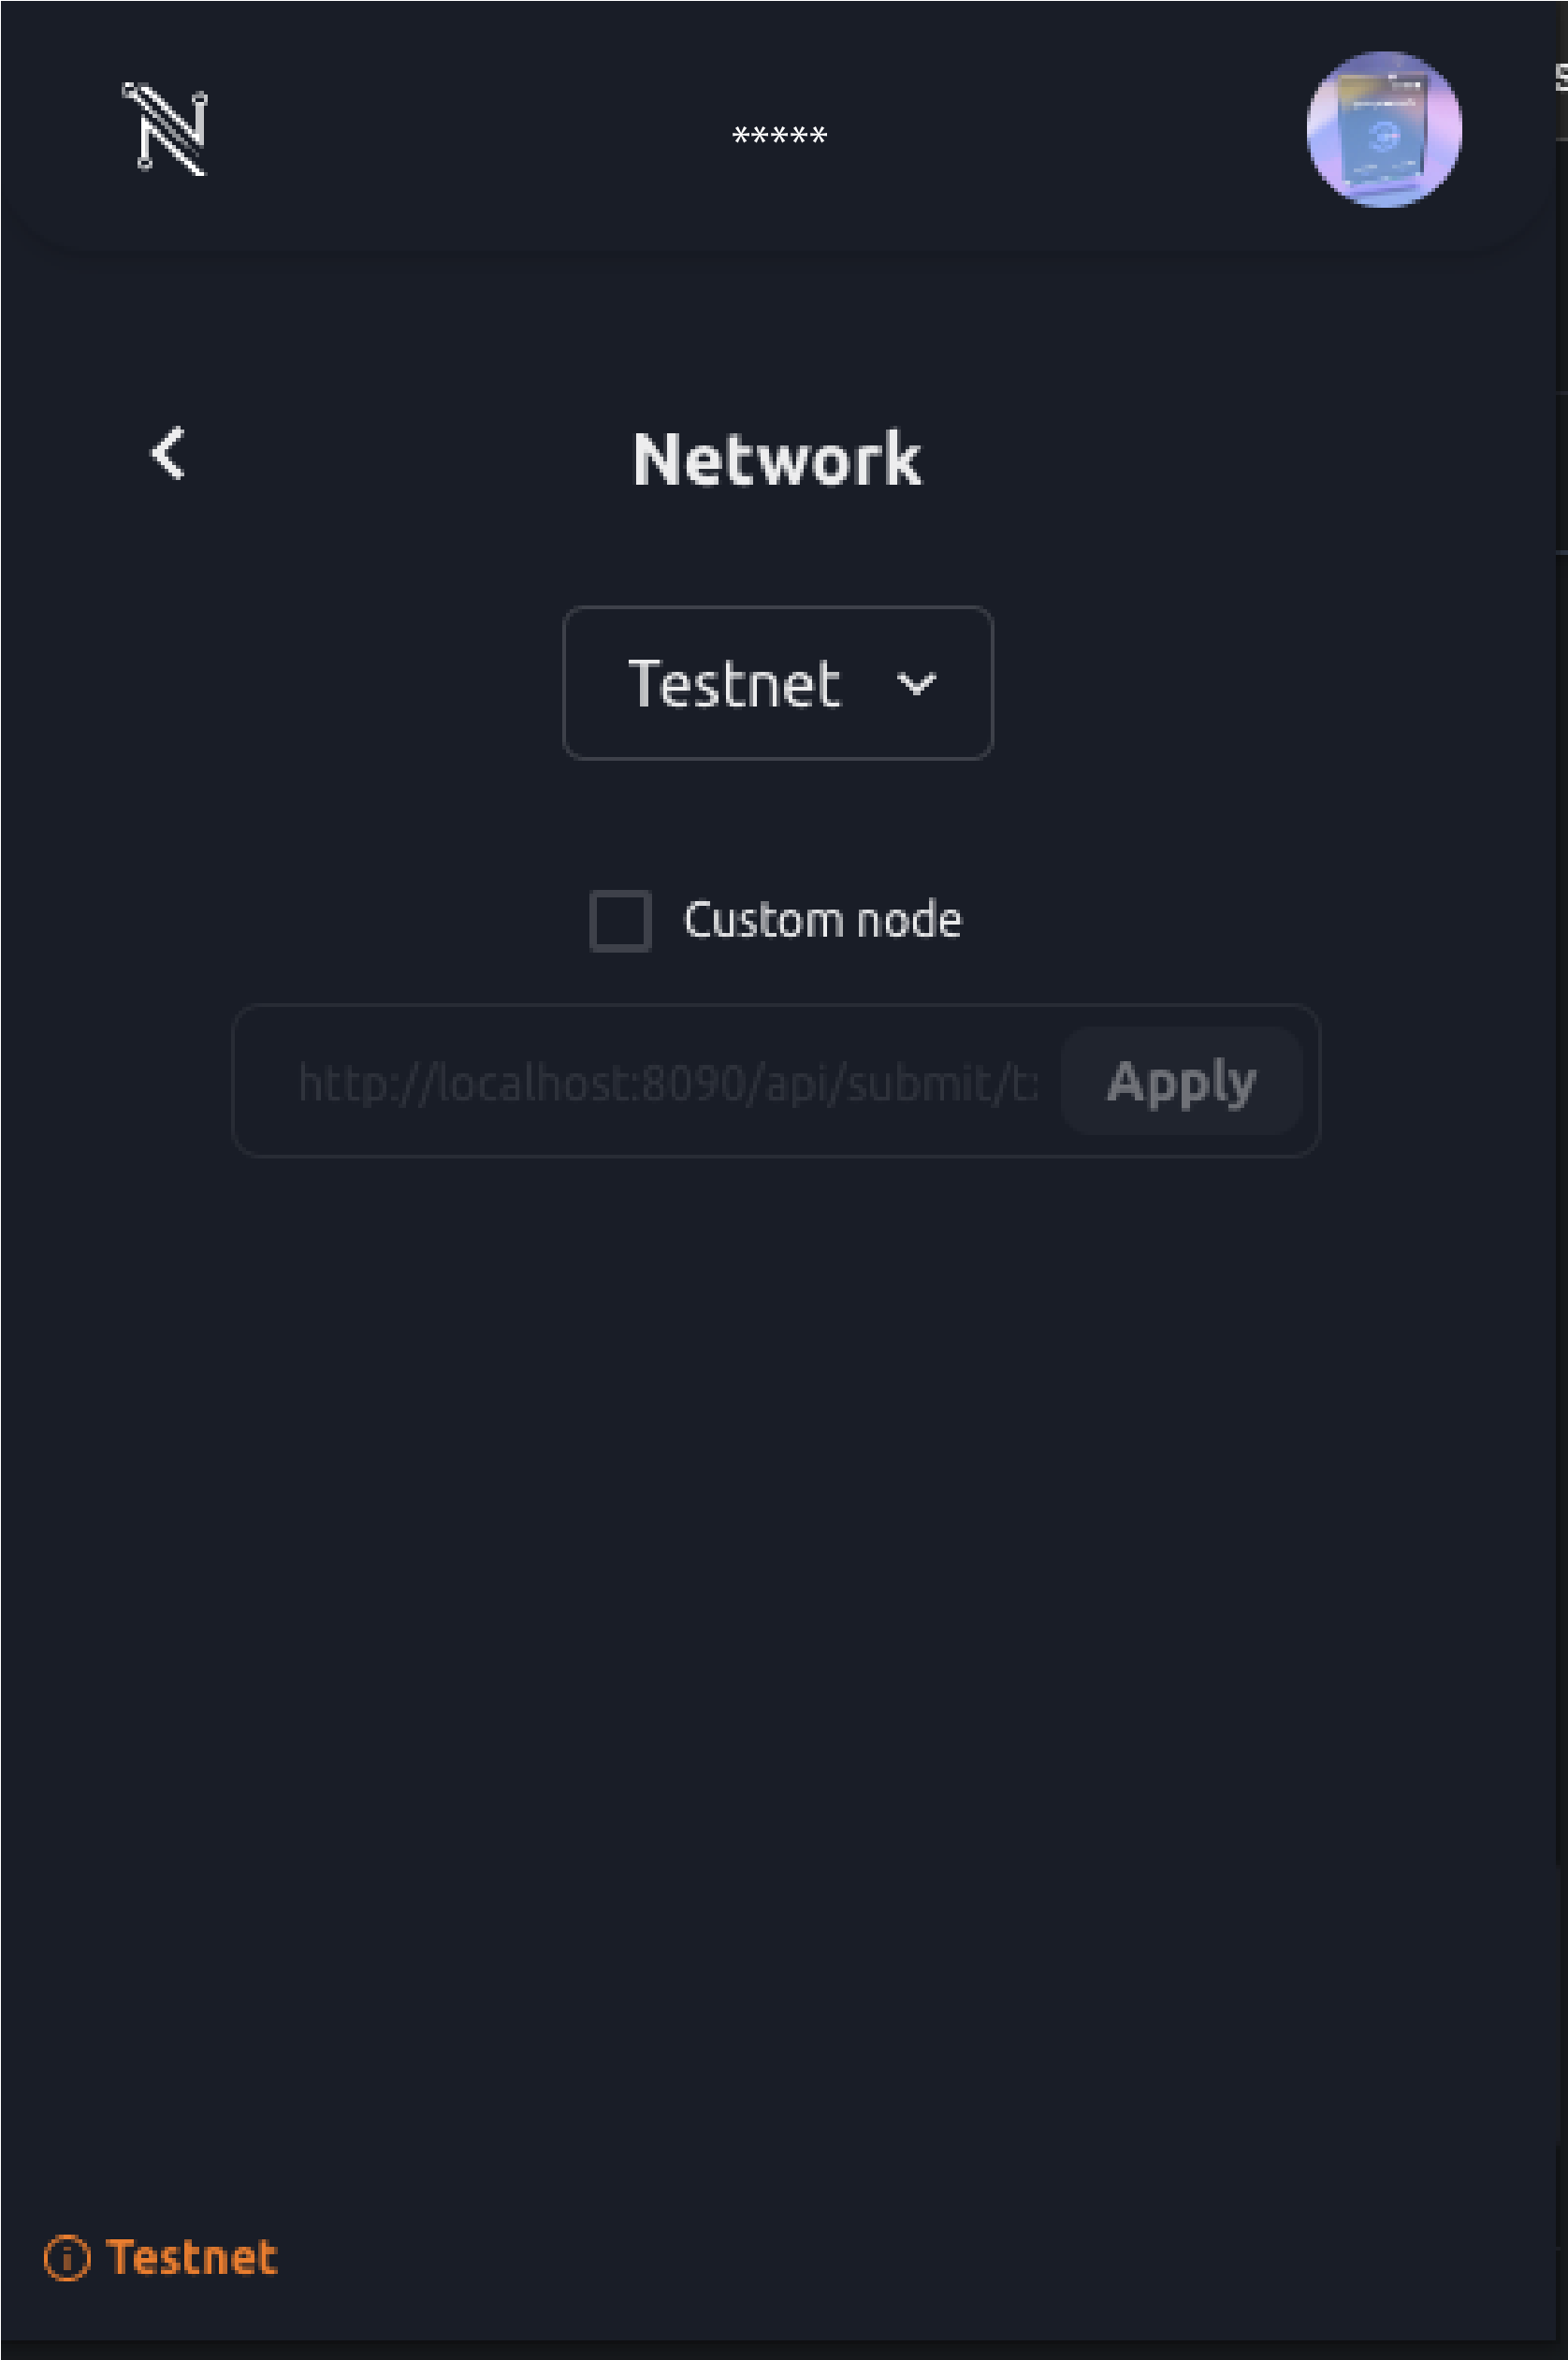Click the "Custom node" label text
Screen dimensions: 1568x2360
tap(821, 920)
